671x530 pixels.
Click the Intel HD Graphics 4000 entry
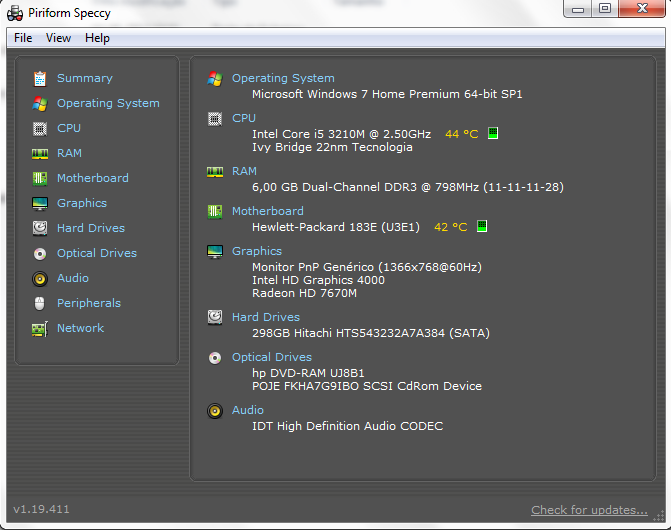point(318,280)
